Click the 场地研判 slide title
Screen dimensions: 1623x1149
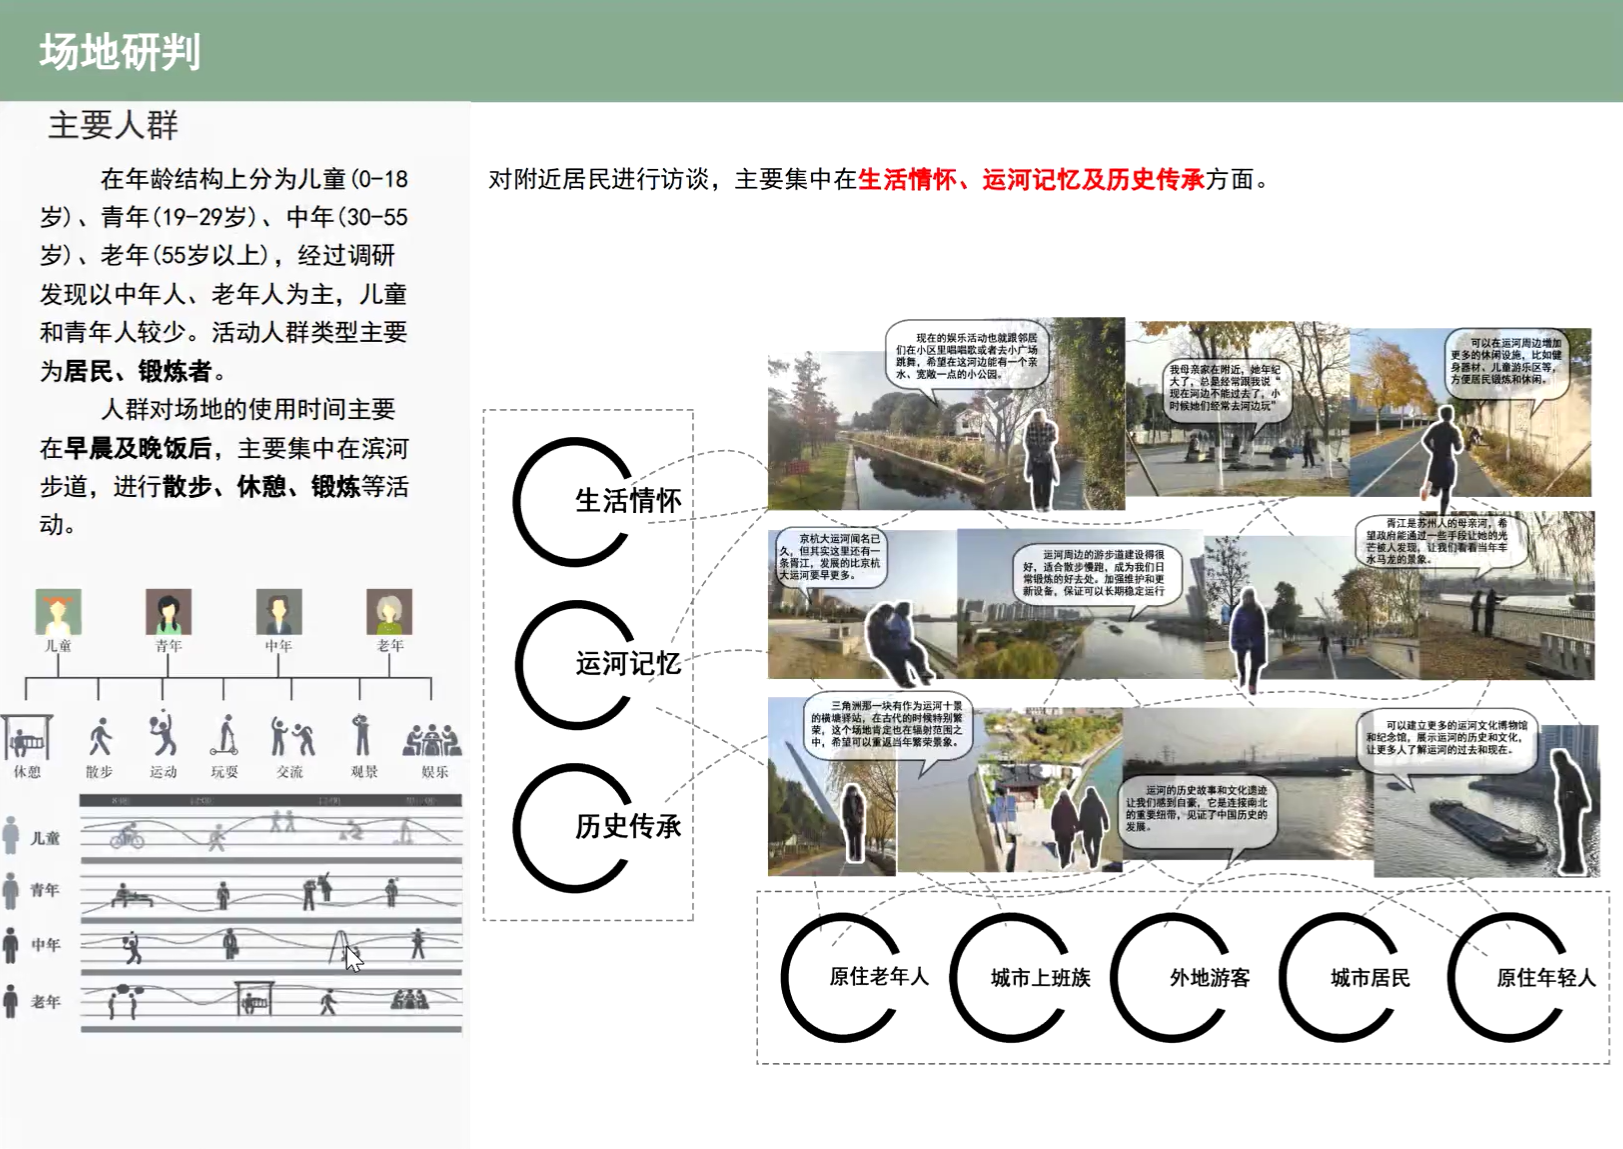tap(120, 52)
